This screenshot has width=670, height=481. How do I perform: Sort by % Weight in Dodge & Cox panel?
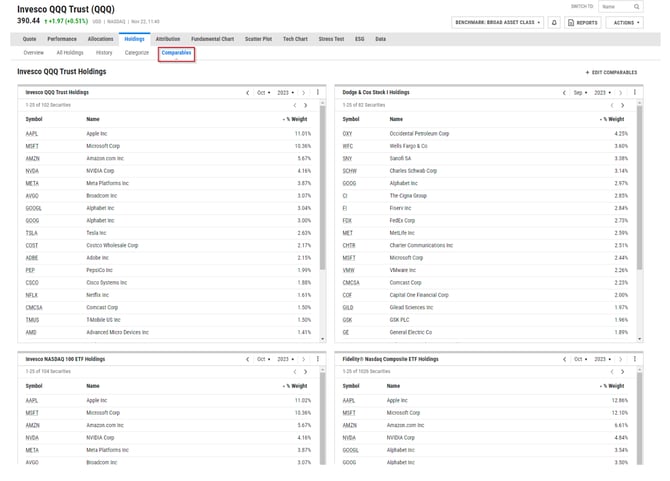coord(612,119)
